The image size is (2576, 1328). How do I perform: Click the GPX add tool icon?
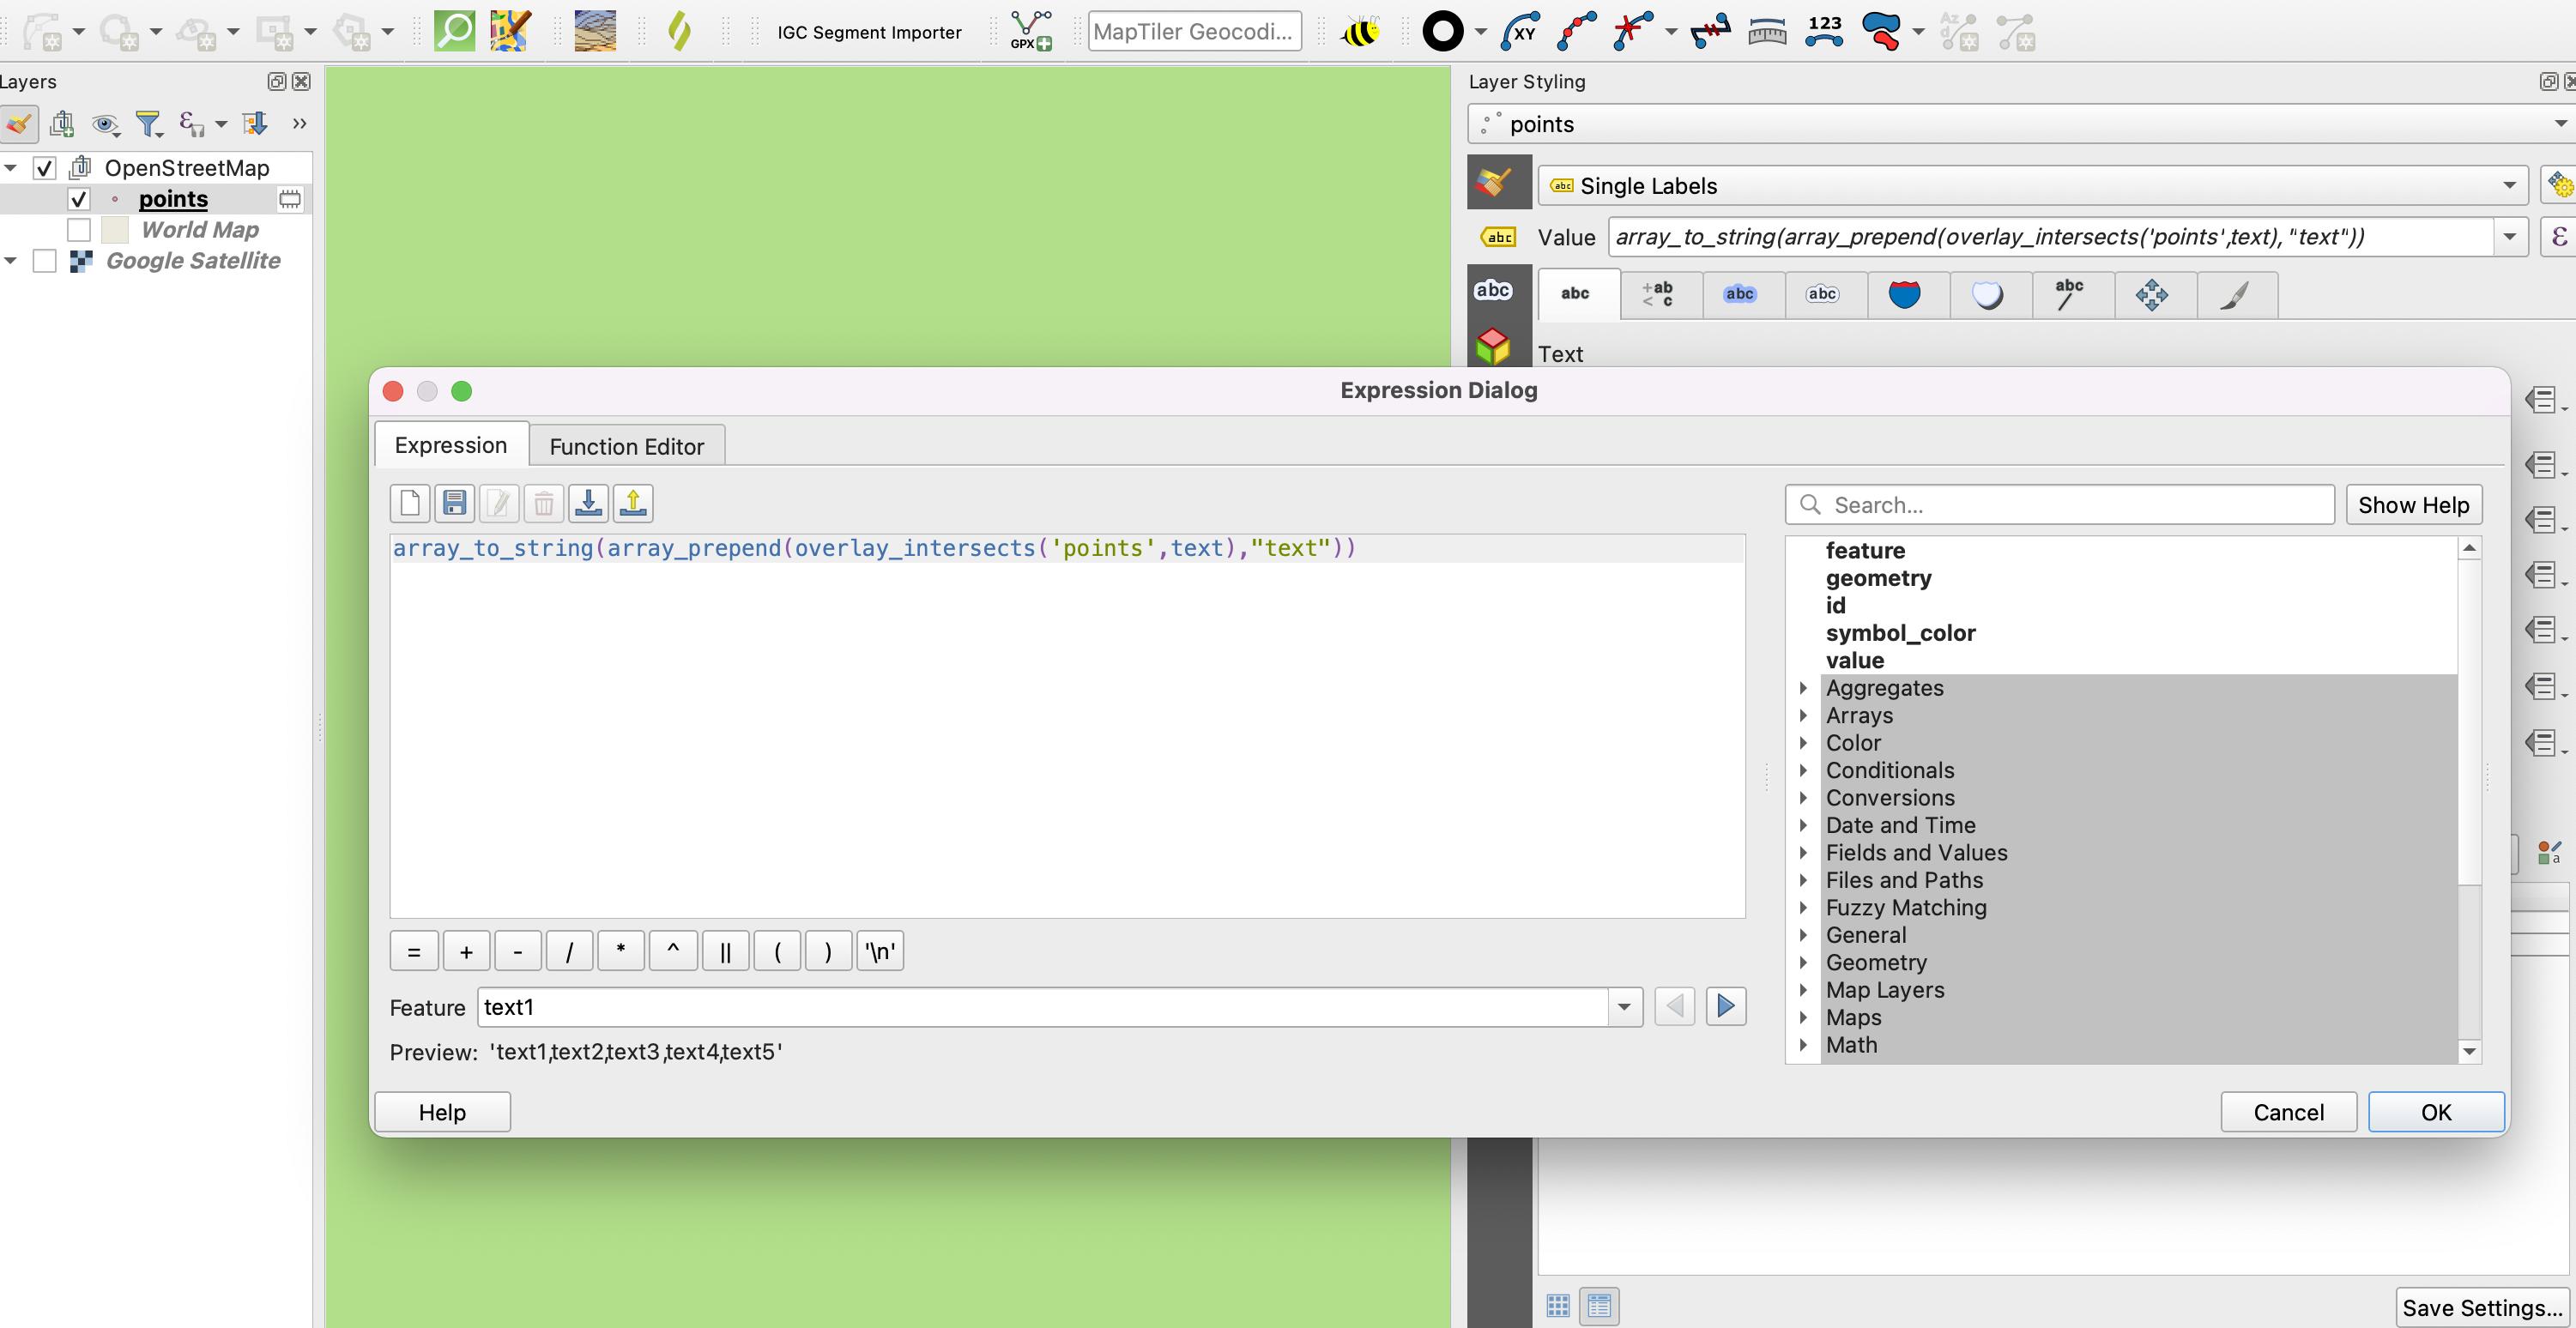click(x=1030, y=31)
